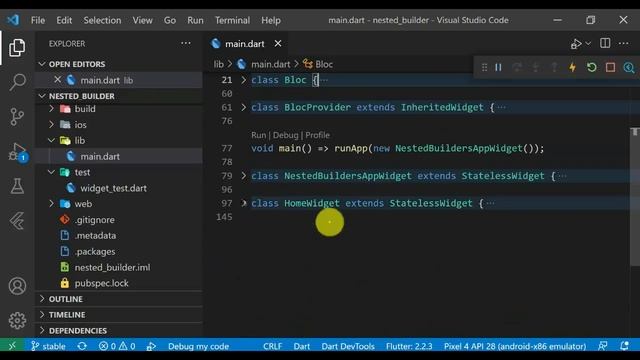Stop the debug session
Image resolution: width=640 pixels, height=360 pixels.
pos(610,67)
